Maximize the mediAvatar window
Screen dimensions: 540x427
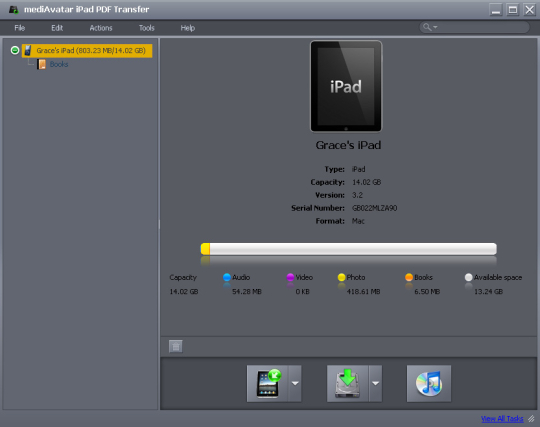[513, 10]
